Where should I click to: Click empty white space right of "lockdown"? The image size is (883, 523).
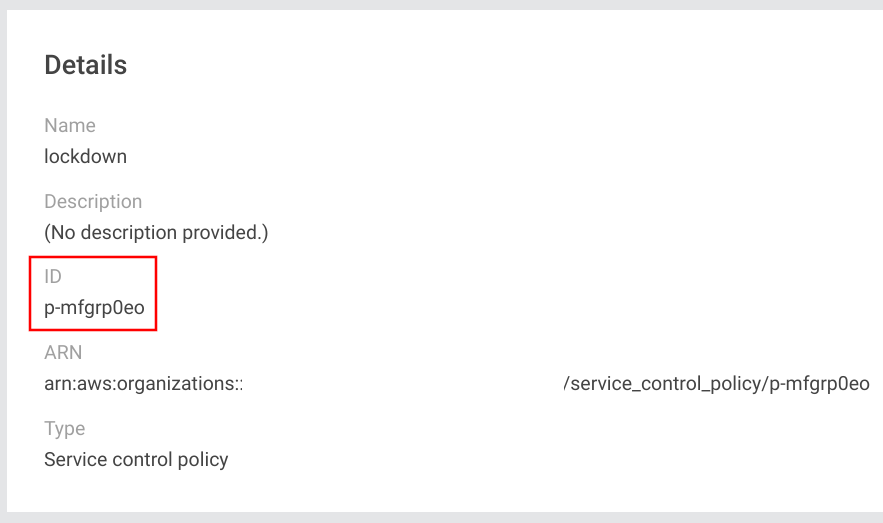(400, 156)
